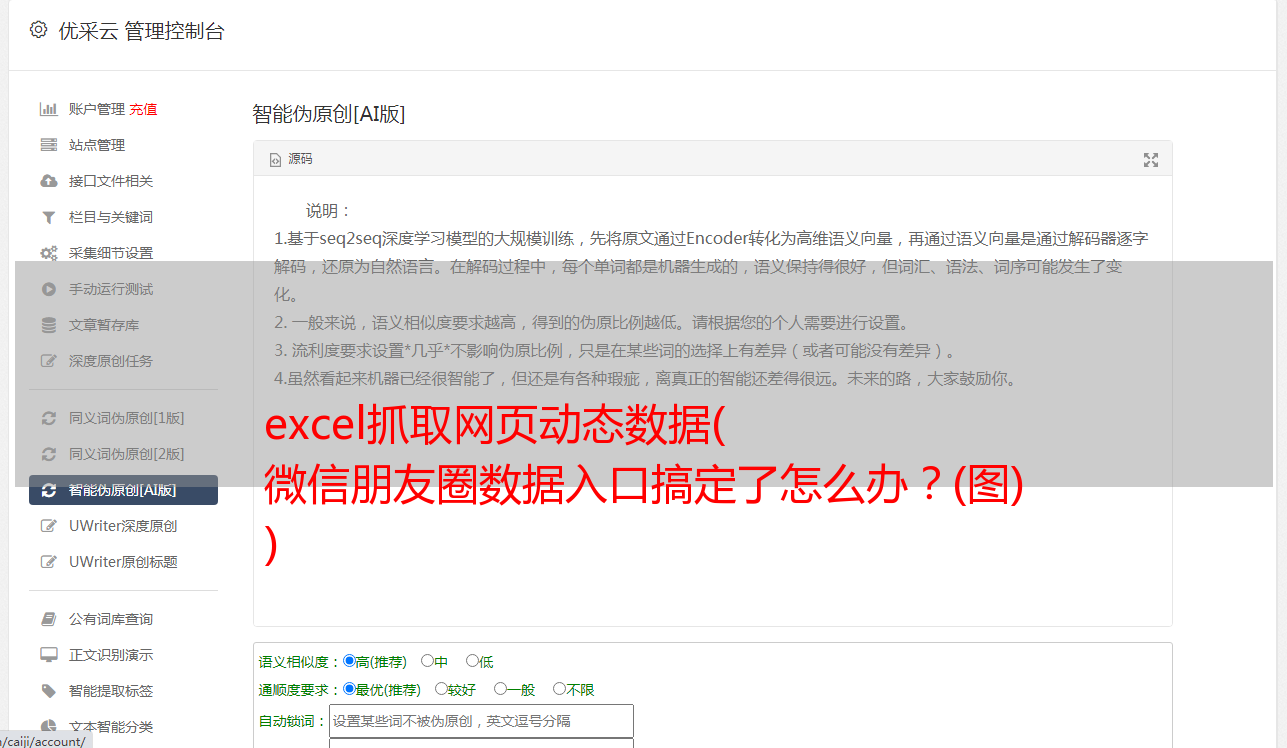Viewport: 1287px width, 748px height.
Task: Click the cloud upload icon for 接口文件相关
Action: click(x=48, y=181)
